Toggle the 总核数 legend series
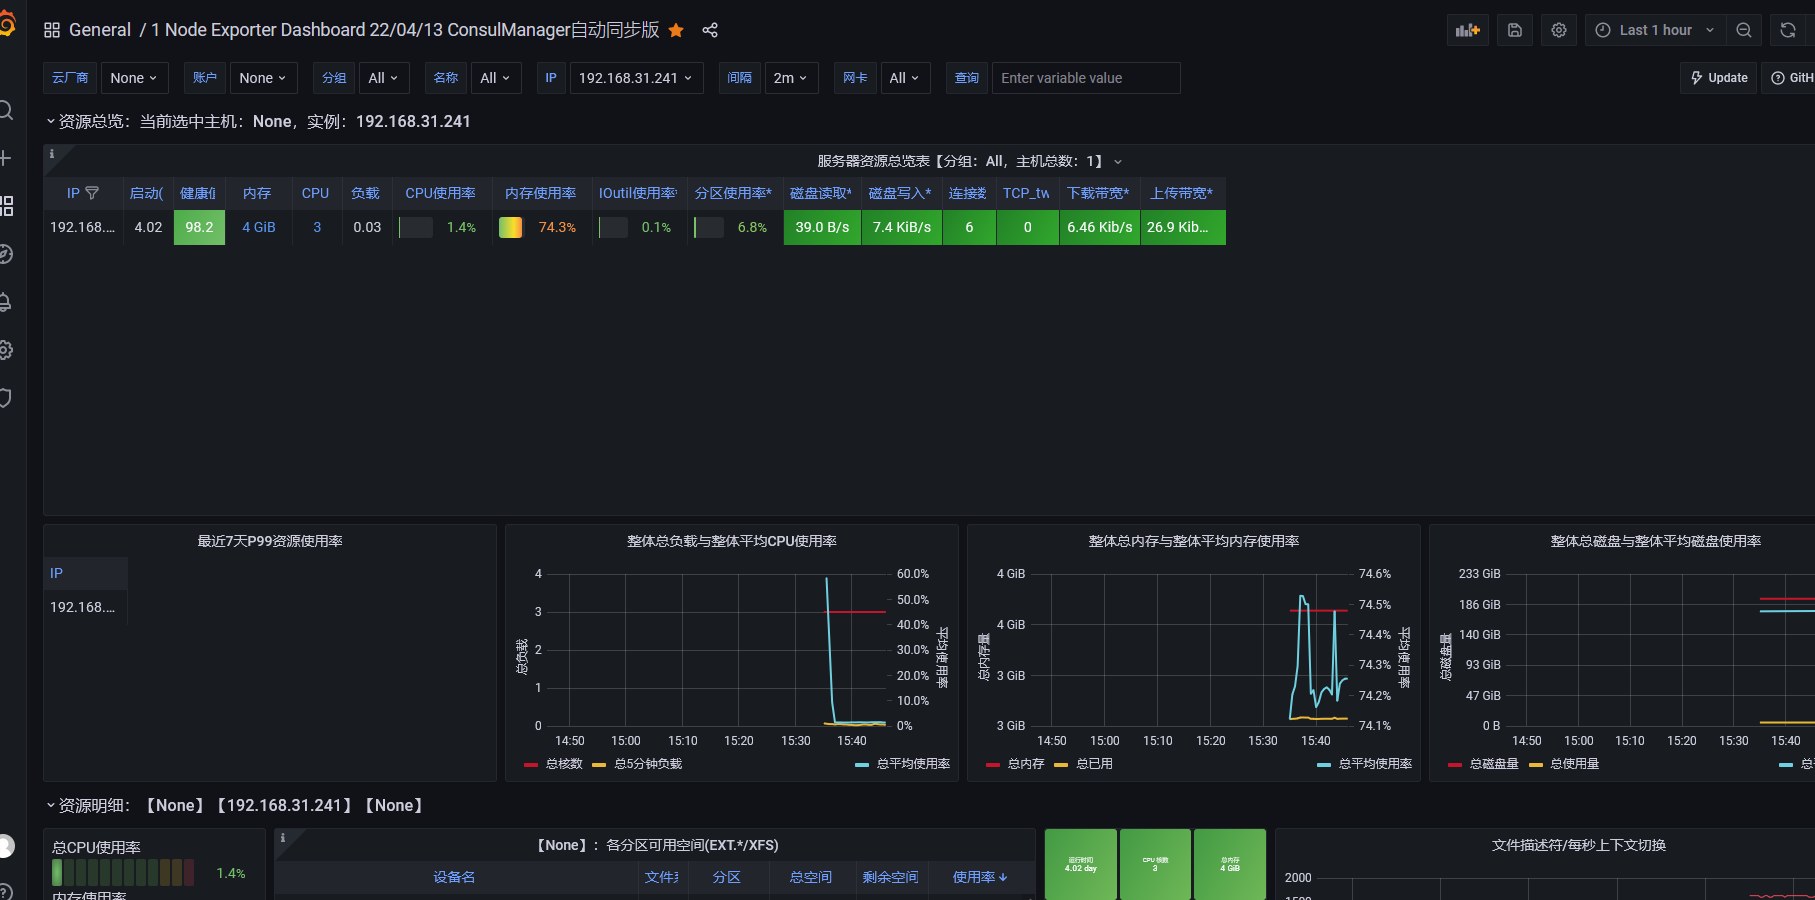The height and width of the screenshot is (900, 1815). (x=564, y=764)
